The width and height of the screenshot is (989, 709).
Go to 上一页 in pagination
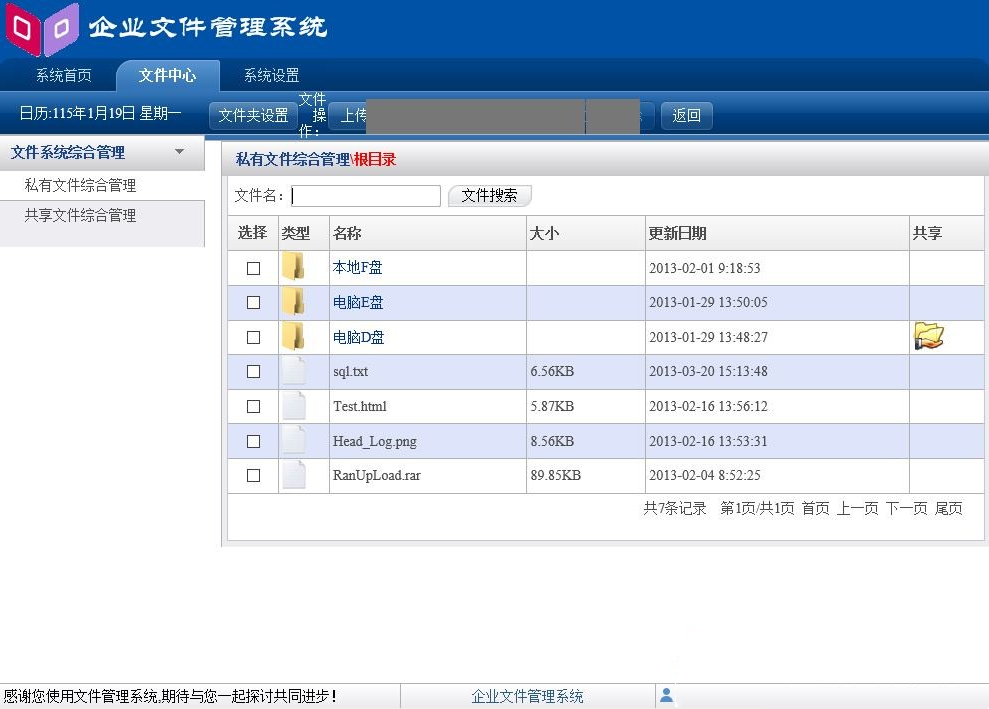pyautogui.click(x=857, y=508)
